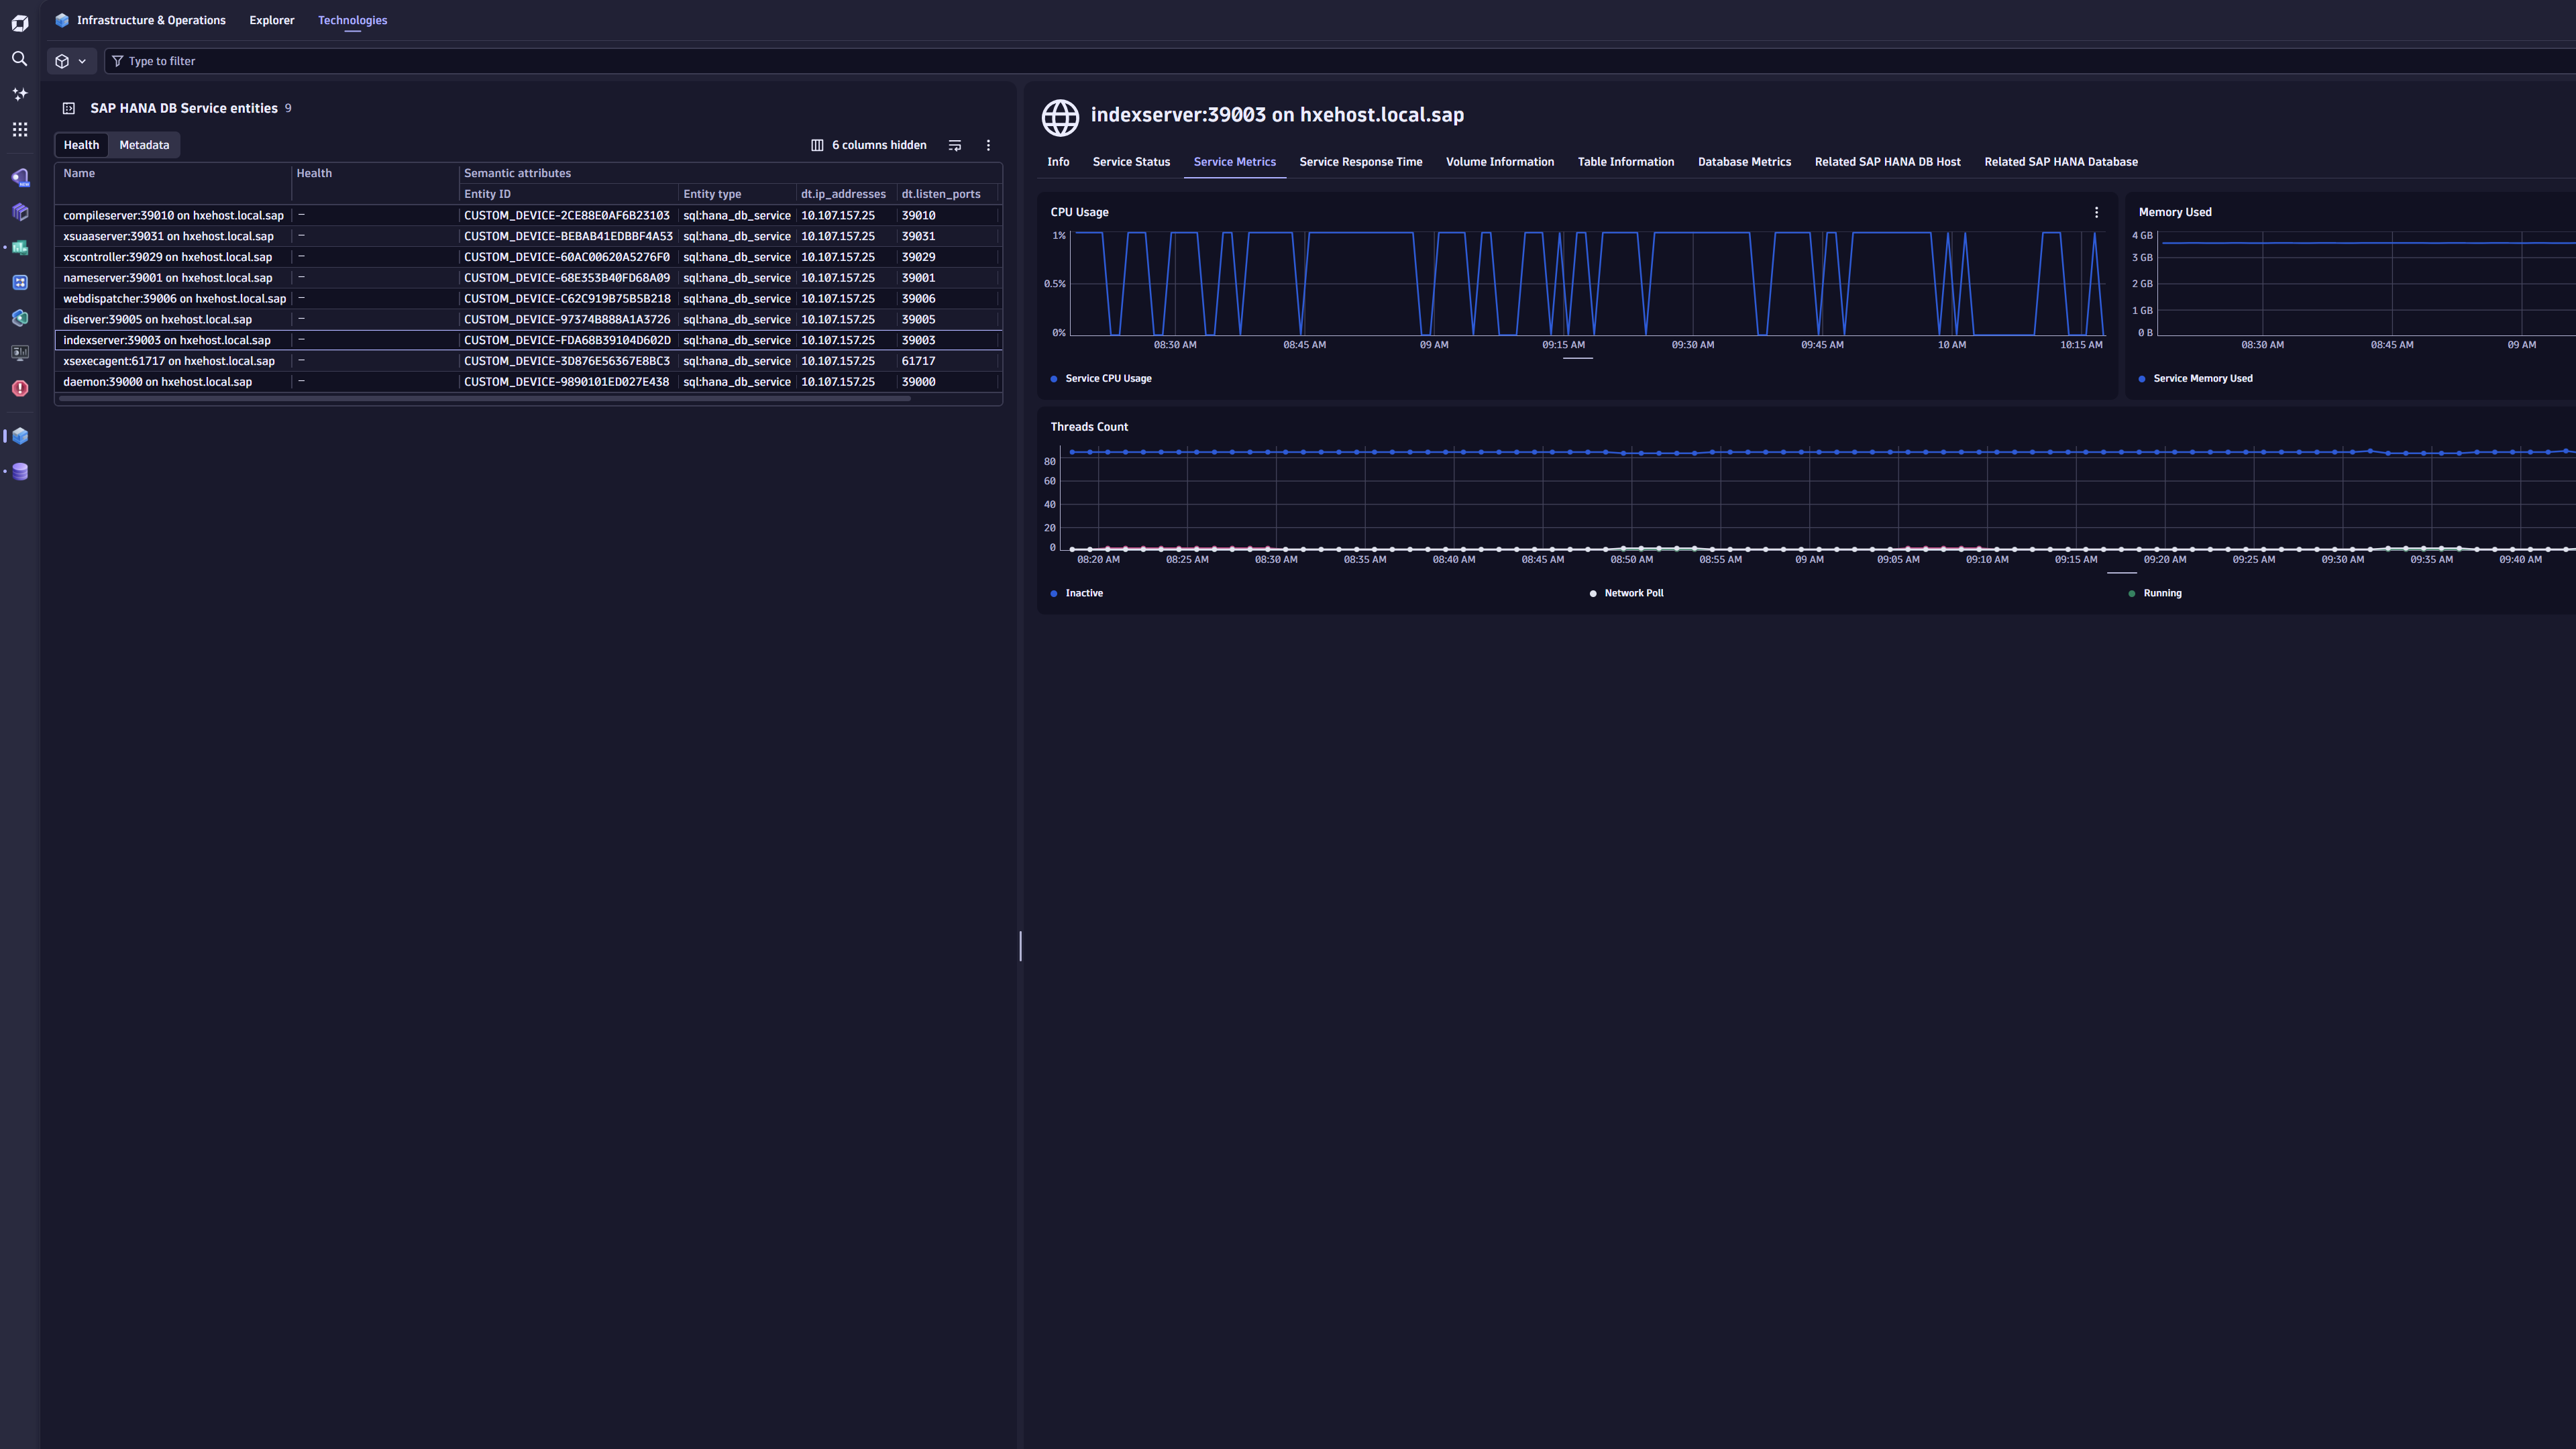Open the entity type filter dropdown
Screen dimensions: 2576x1449
click(70, 61)
